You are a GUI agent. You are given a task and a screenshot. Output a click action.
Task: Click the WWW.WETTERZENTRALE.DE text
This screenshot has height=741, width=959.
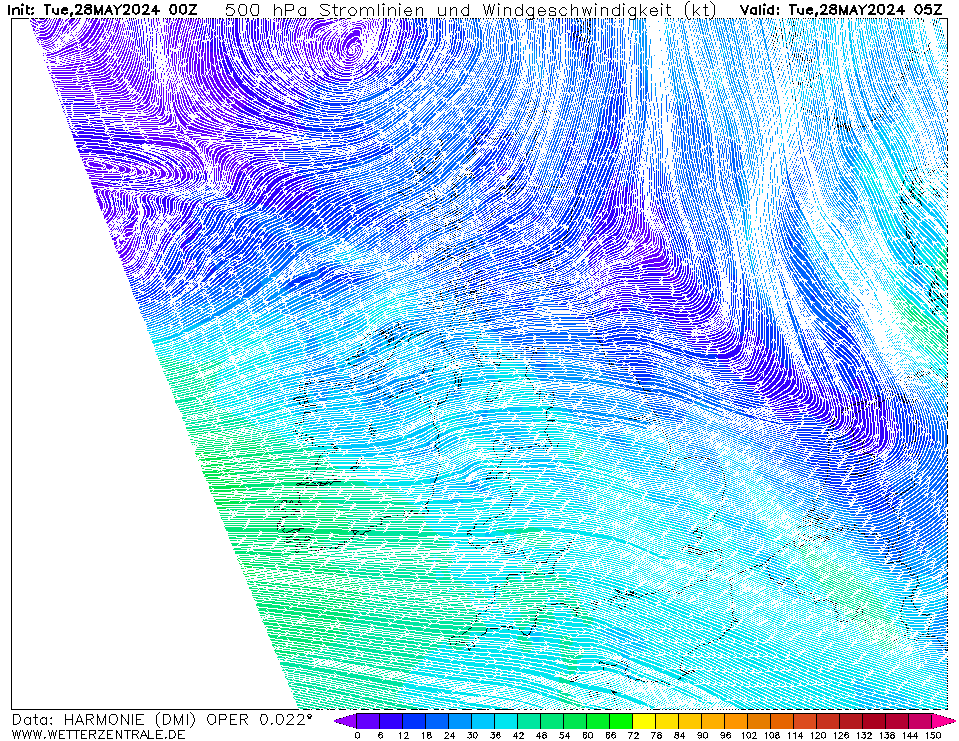click(98, 734)
